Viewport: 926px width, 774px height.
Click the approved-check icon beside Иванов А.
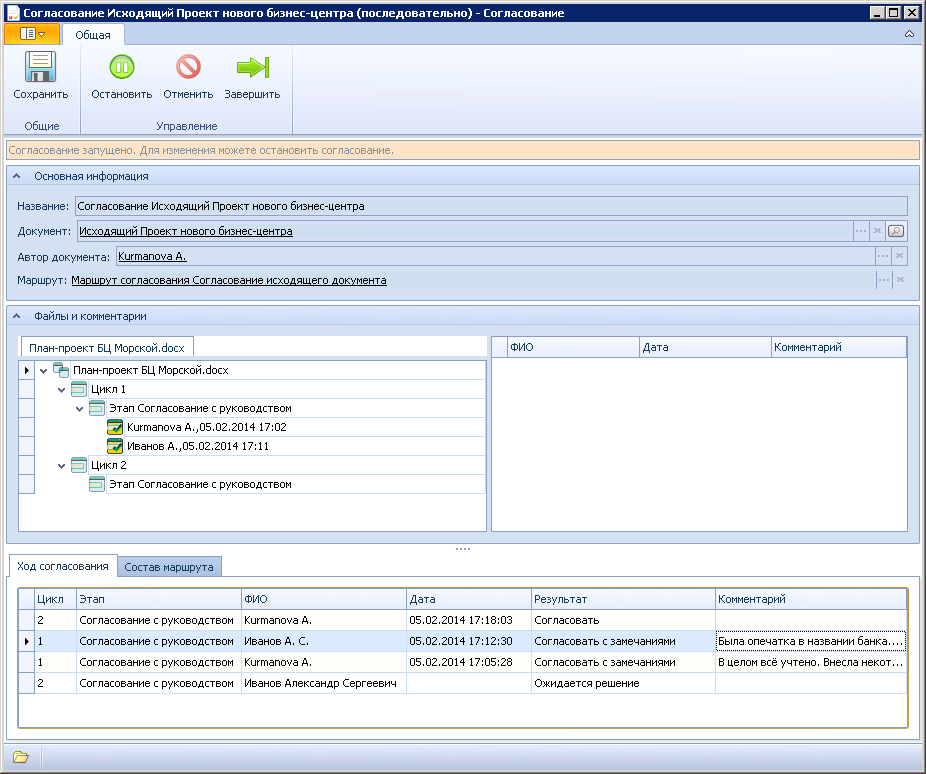(115, 446)
